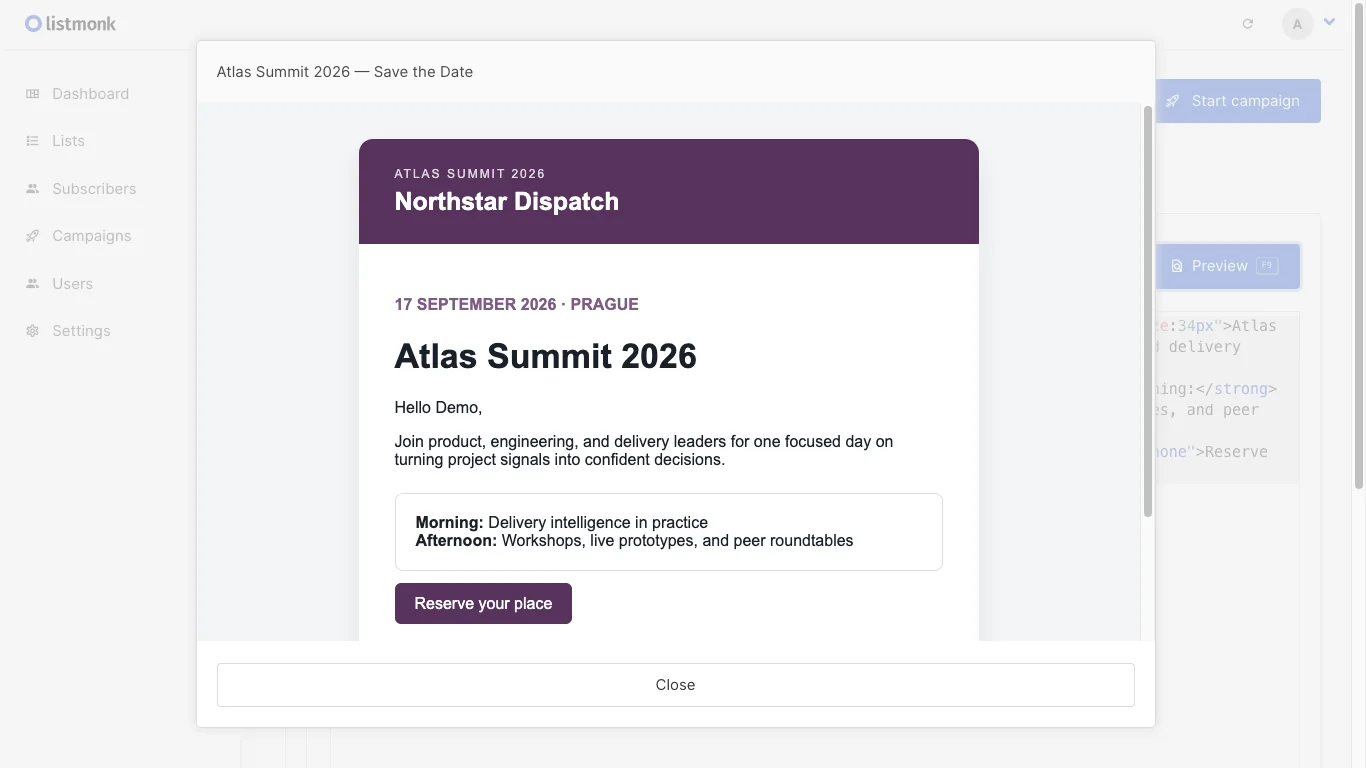Click the Afternoon agenda line

(634, 541)
